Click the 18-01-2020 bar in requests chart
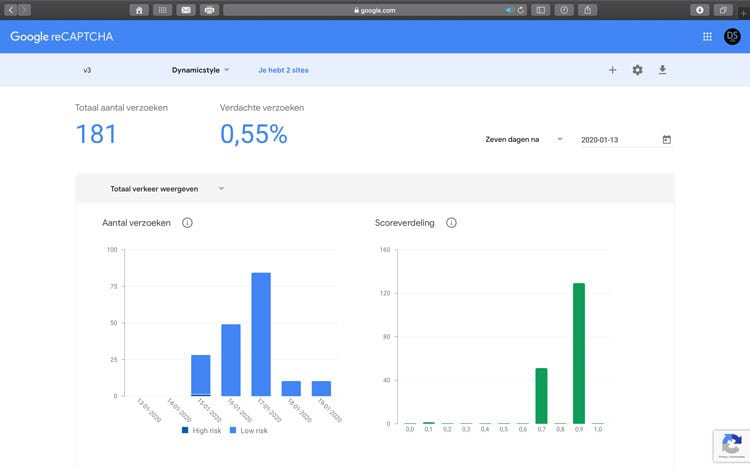This screenshot has width=750, height=469. (291, 388)
